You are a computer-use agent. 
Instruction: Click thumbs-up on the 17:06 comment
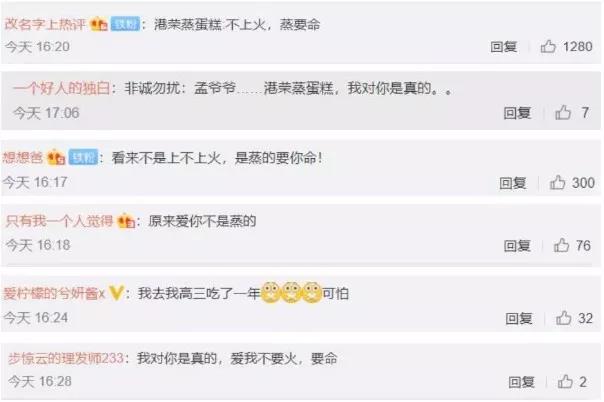[x=562, y=112]
